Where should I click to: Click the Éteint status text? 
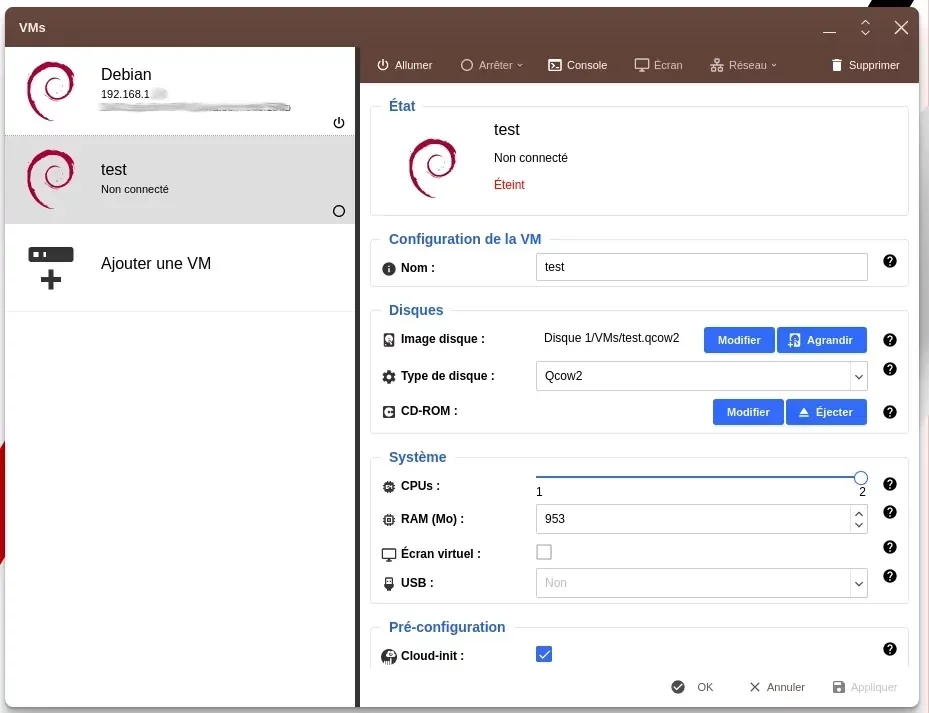pos(509,184)
